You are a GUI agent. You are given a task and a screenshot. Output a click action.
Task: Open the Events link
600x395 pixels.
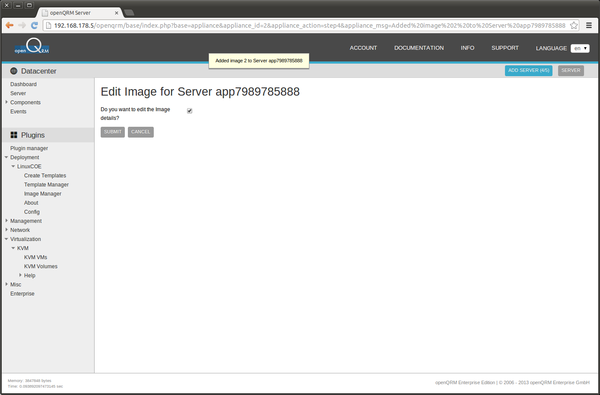click(x=18, y=111)
